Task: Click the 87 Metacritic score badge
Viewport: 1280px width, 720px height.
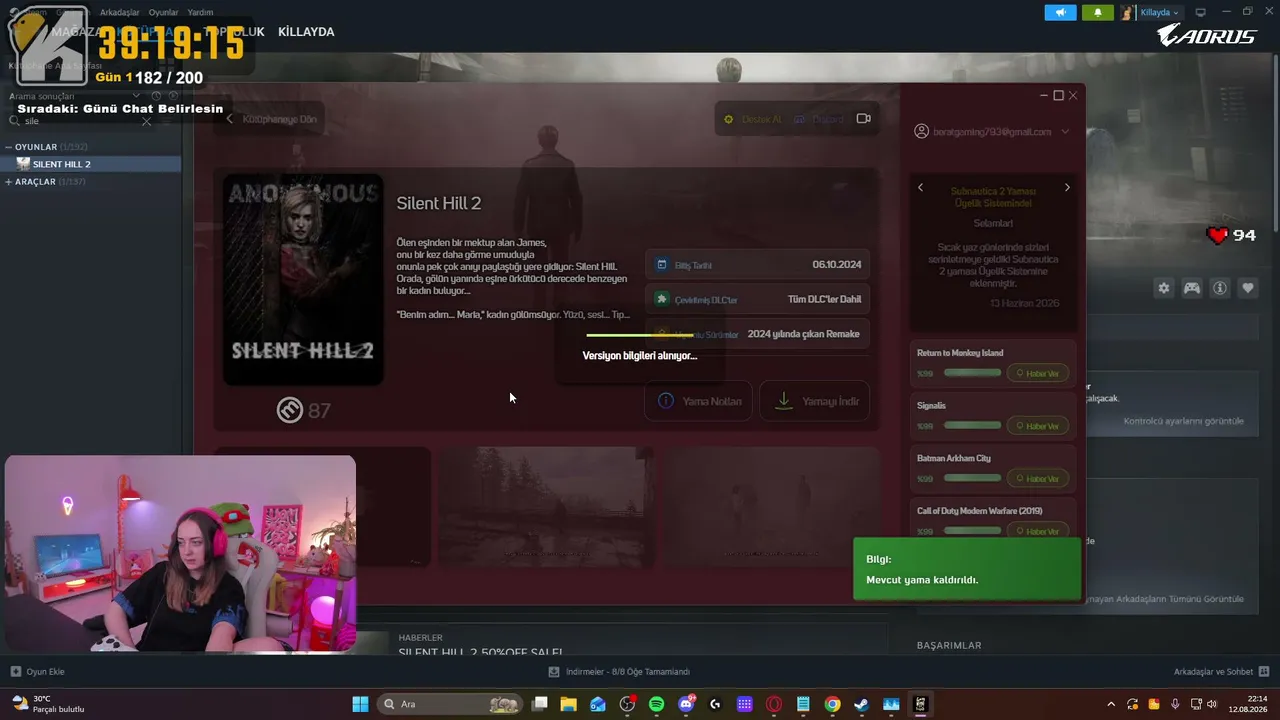Action: click(304, 410)
